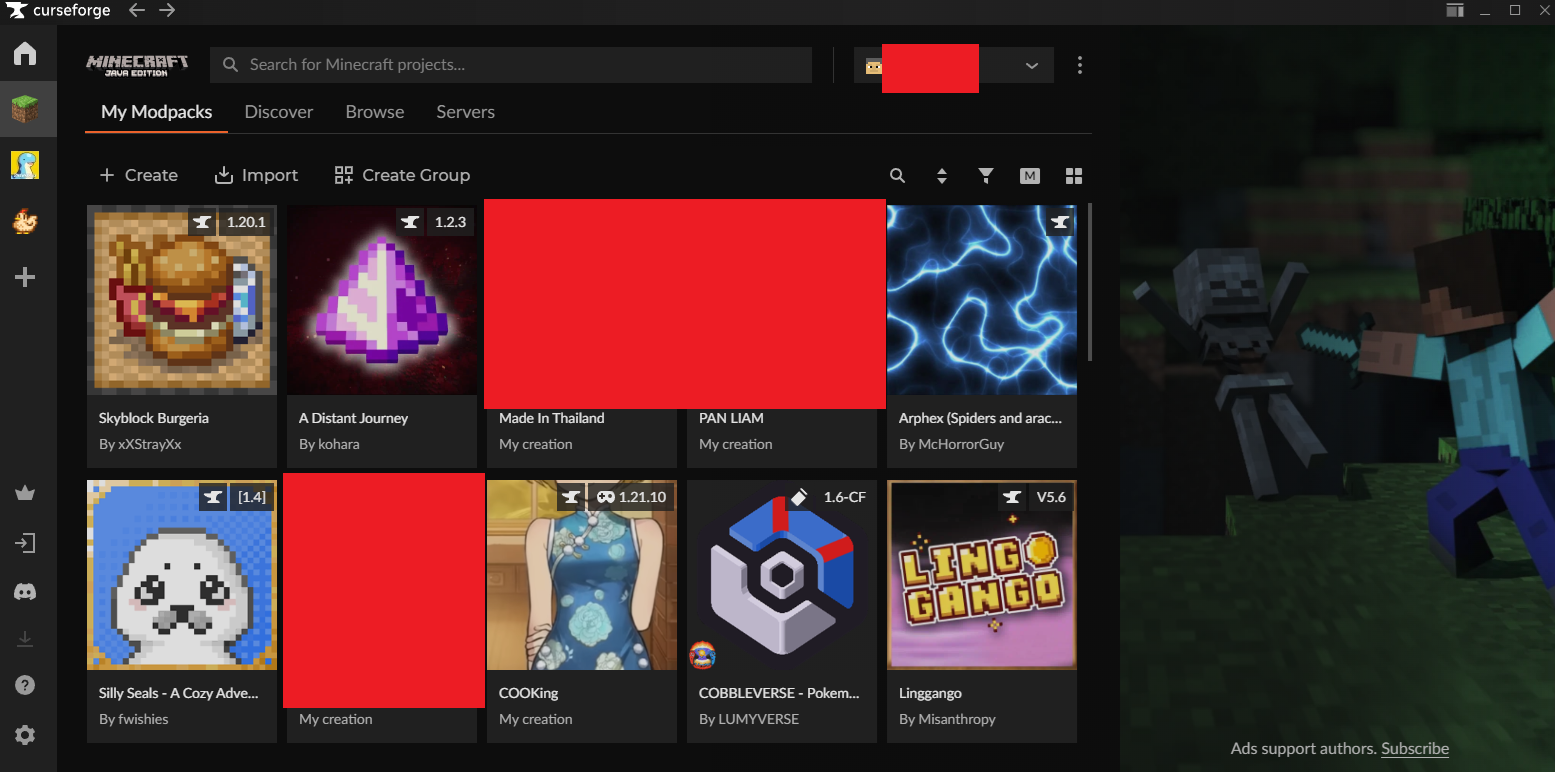Switch to My Modpacks tab
The image size is (1555, 772).
click(x=157, y=112)
